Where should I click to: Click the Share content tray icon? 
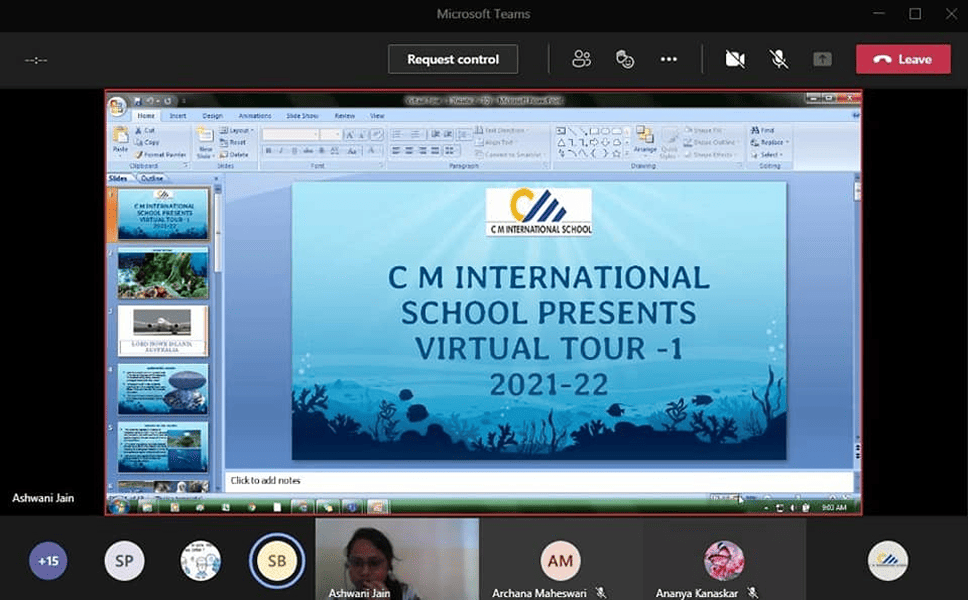click(822, 59)
